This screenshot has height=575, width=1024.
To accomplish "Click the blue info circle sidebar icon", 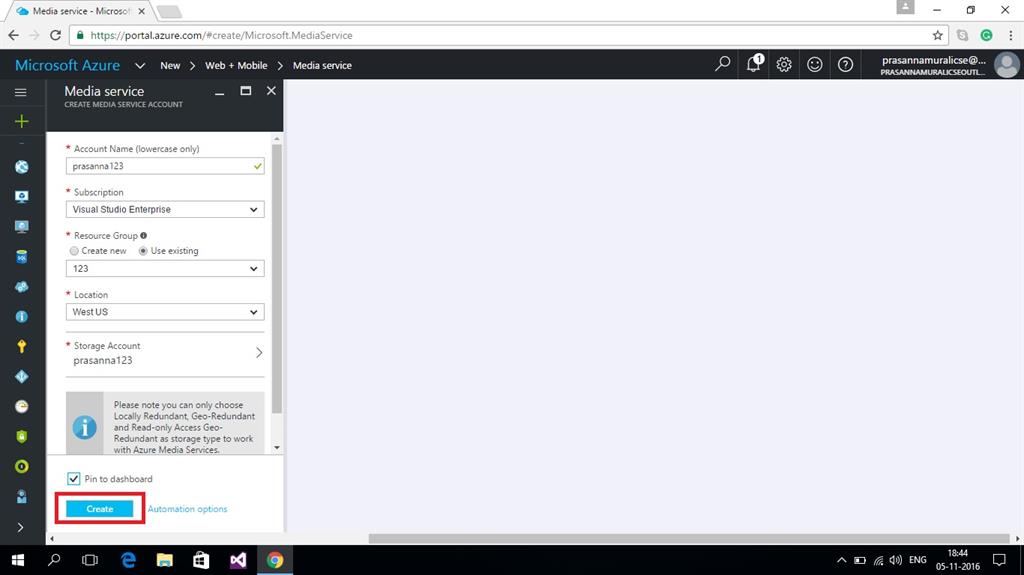I will tap(22, 317).
